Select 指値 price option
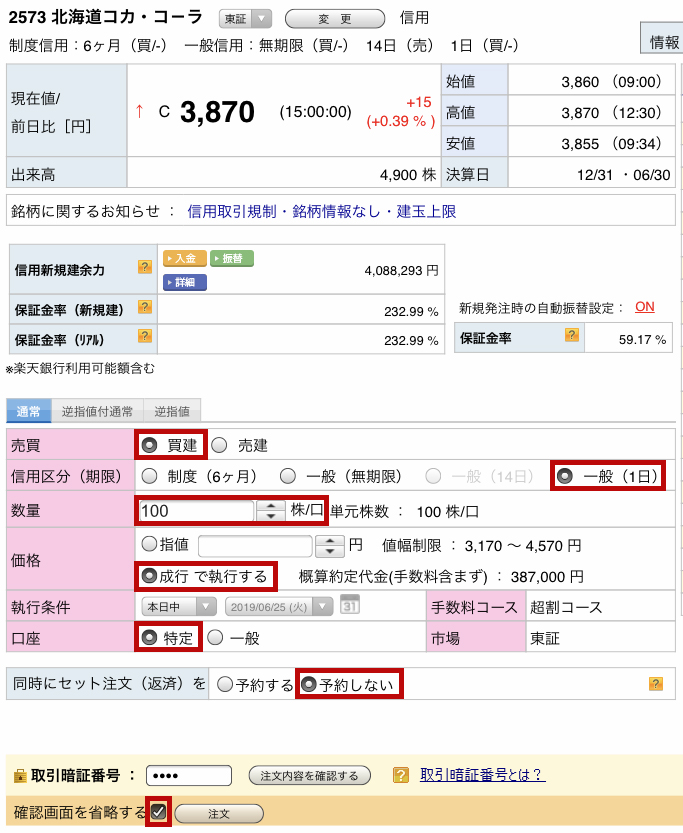The image size is (683, 833). [x=149, y=544]
